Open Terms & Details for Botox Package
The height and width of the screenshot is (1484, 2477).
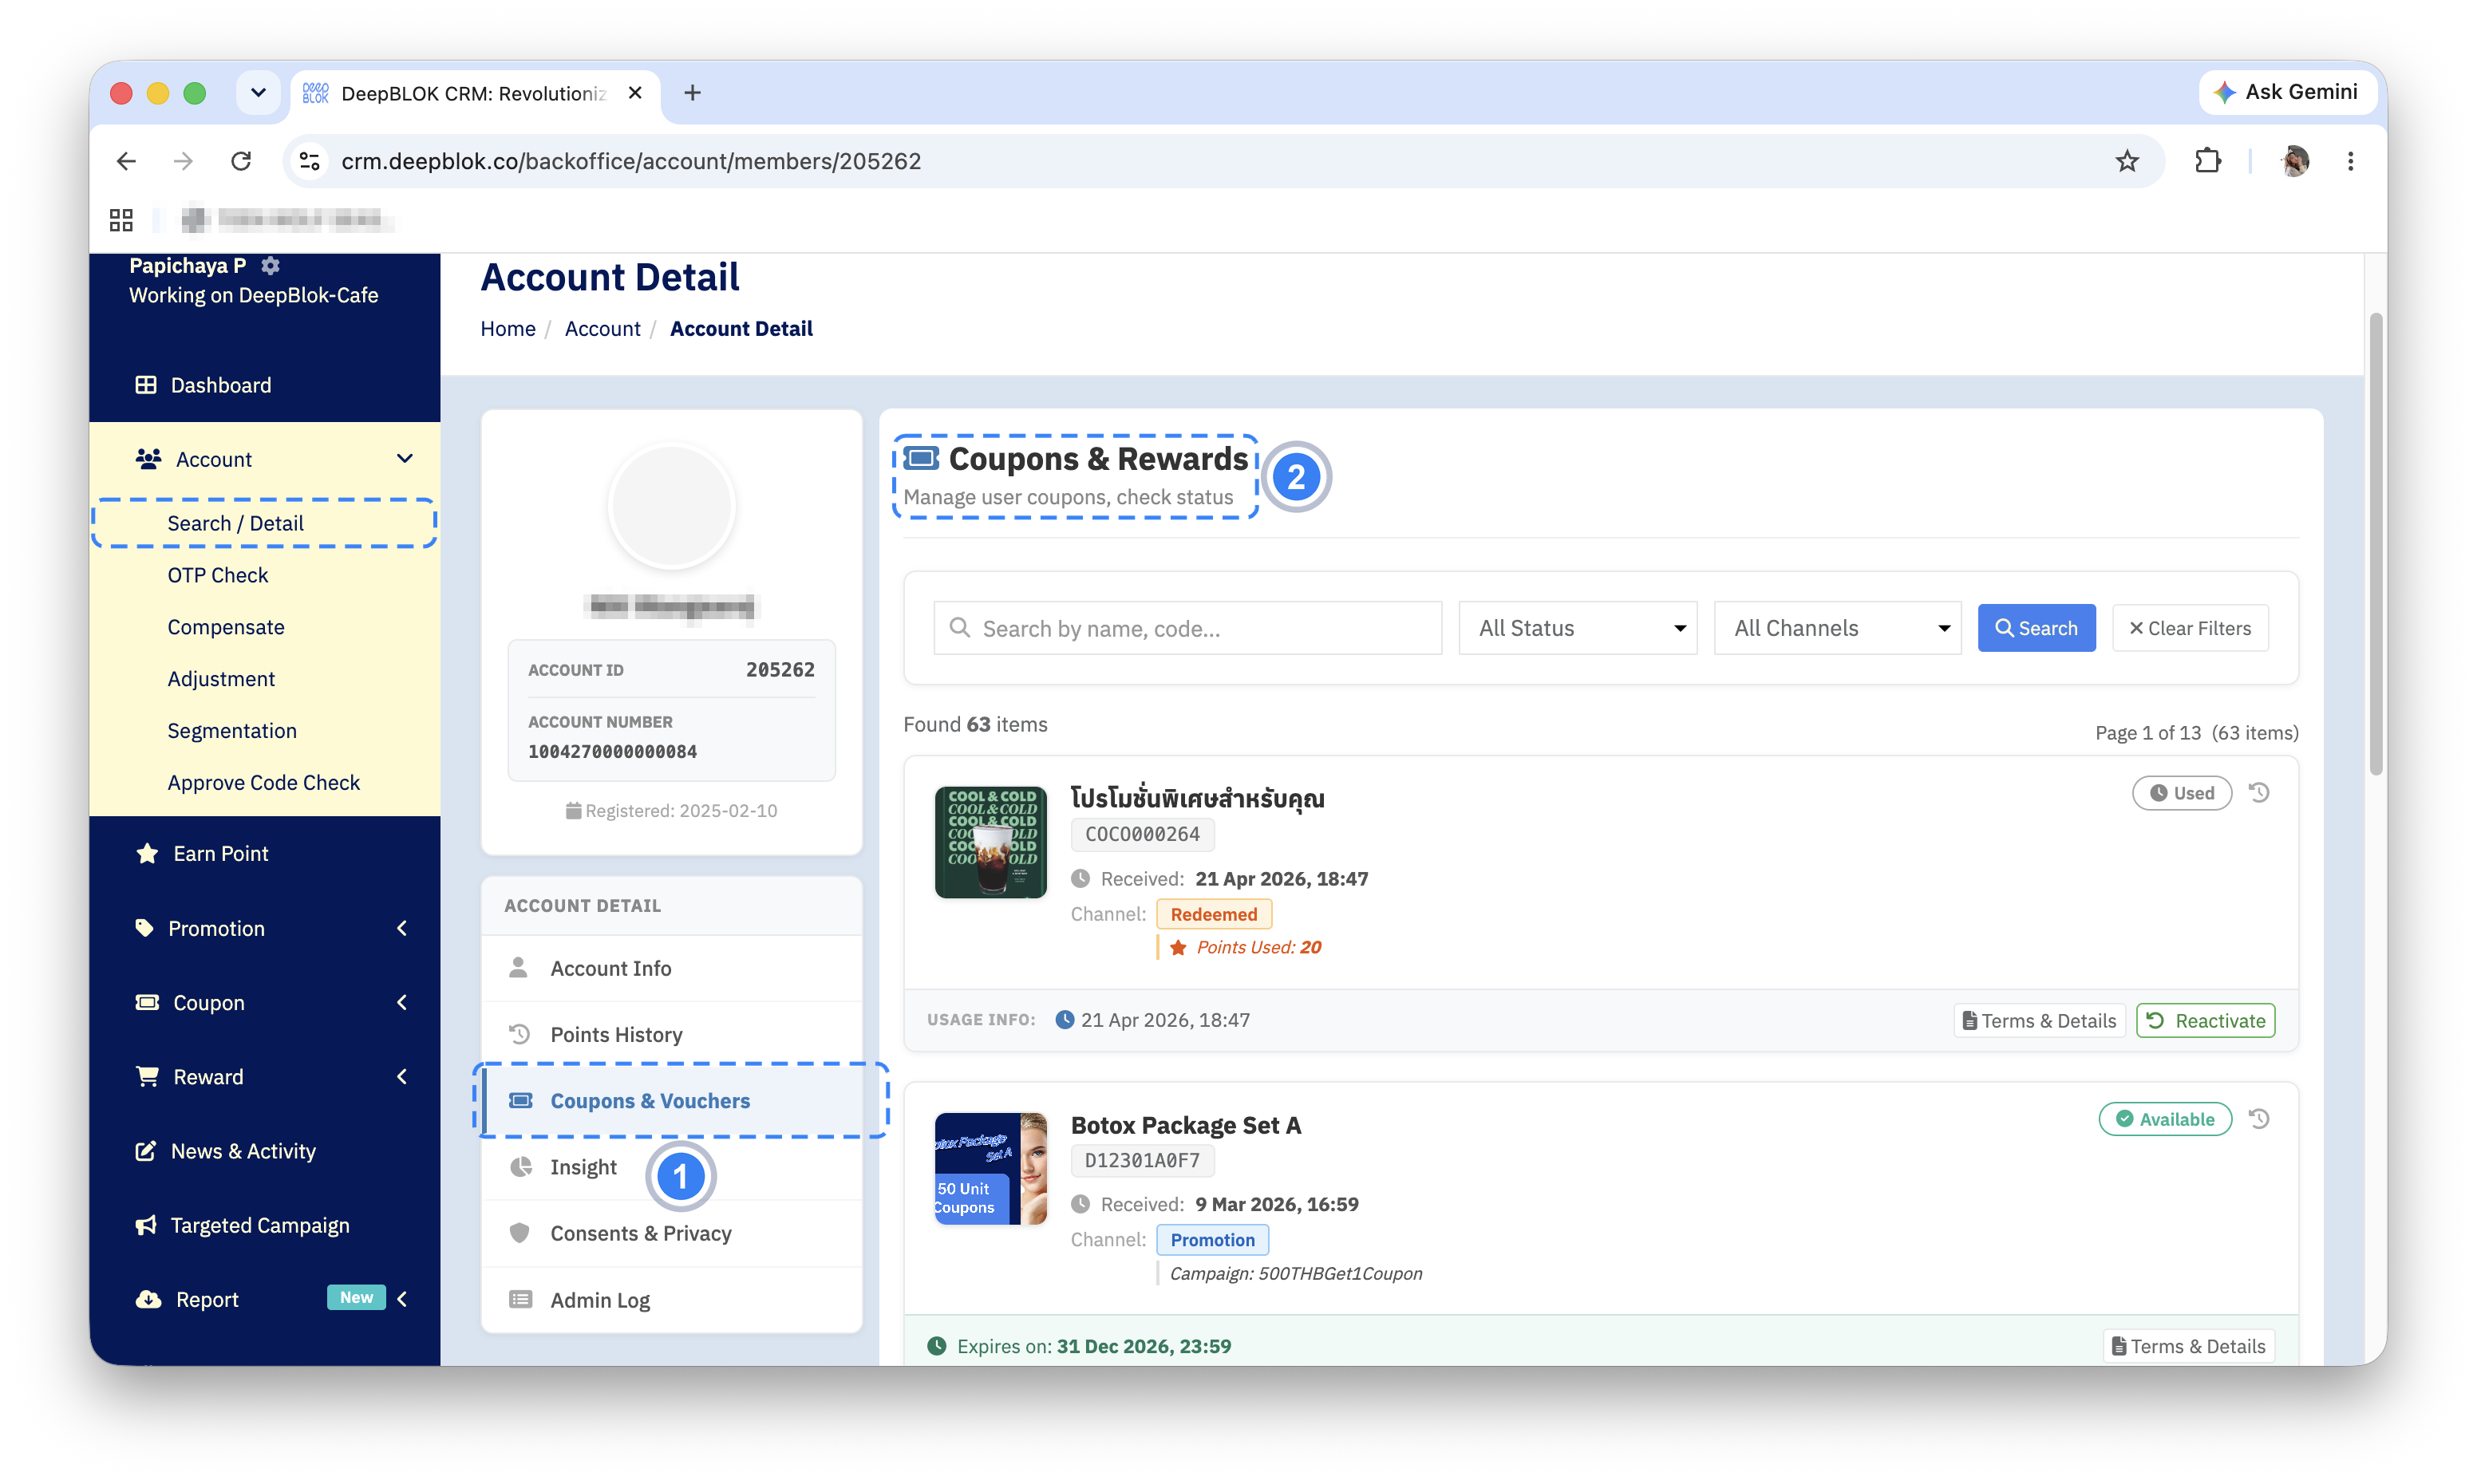coord(2189,1347)
